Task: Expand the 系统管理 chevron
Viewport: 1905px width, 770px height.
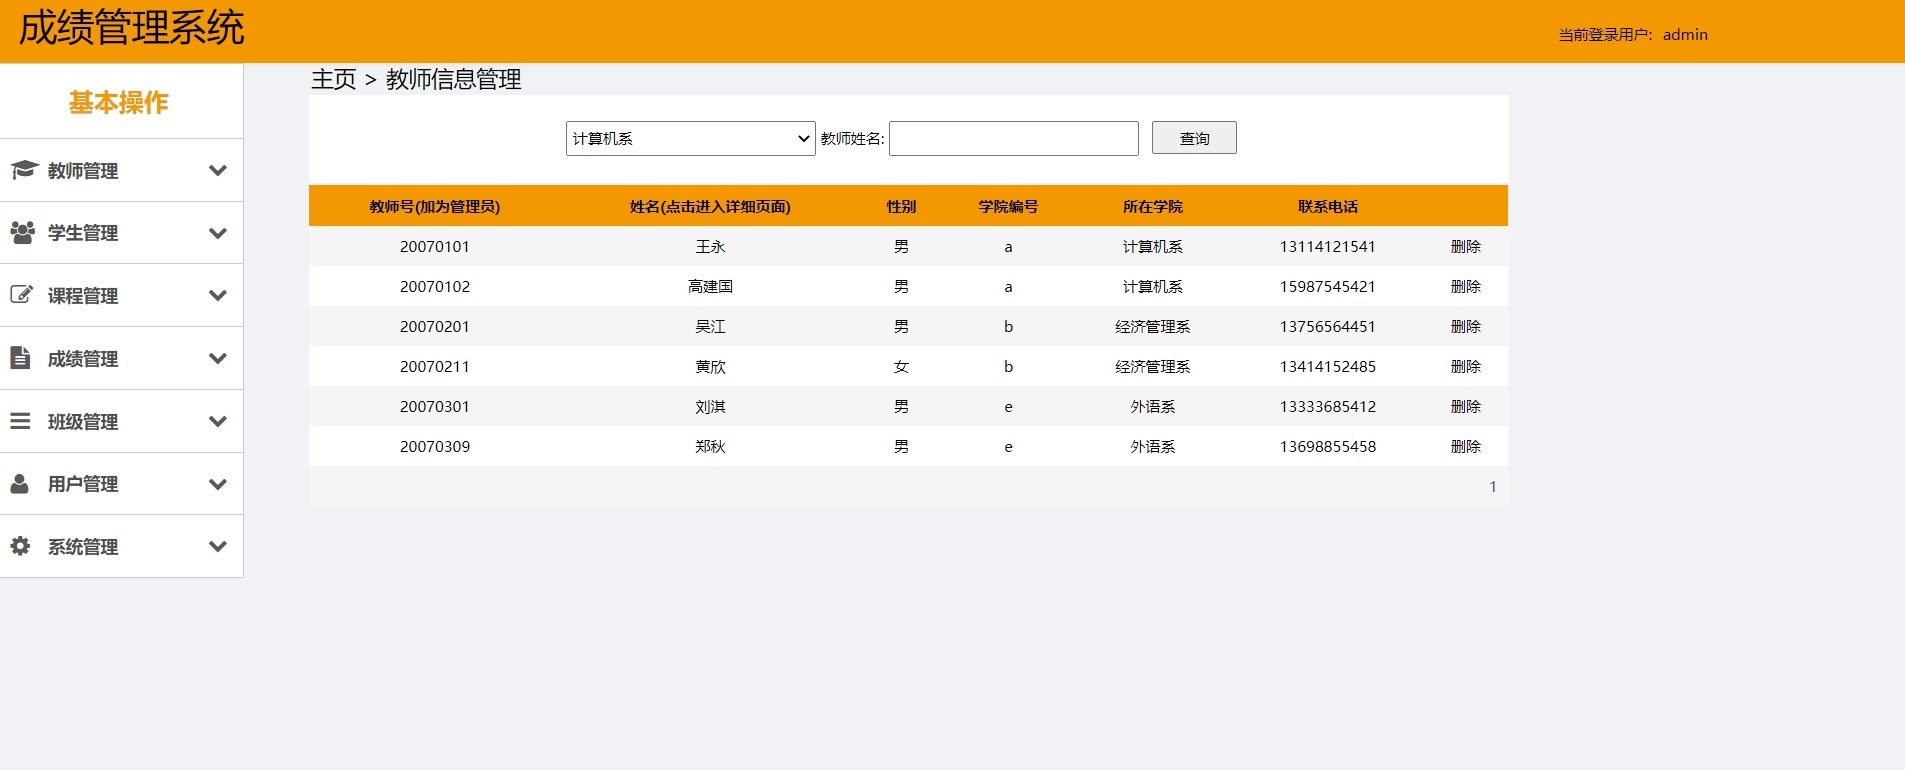Action: [218, 546]
